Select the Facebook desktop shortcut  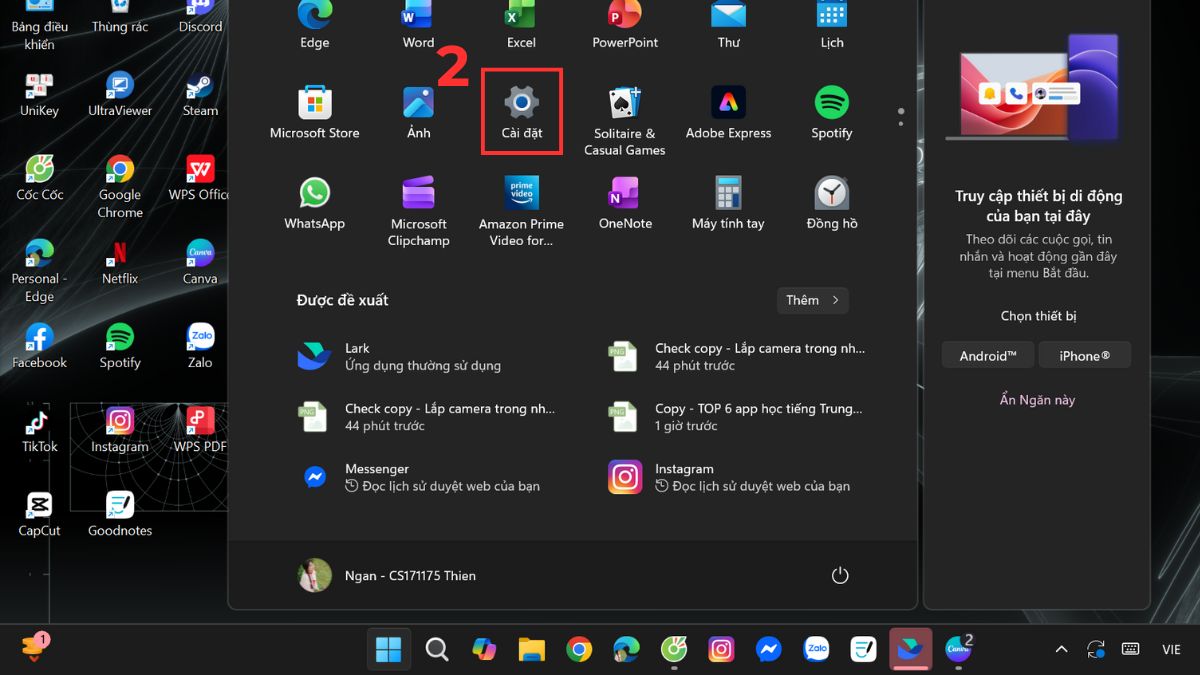pyautogui.click(x=39, y=347)
